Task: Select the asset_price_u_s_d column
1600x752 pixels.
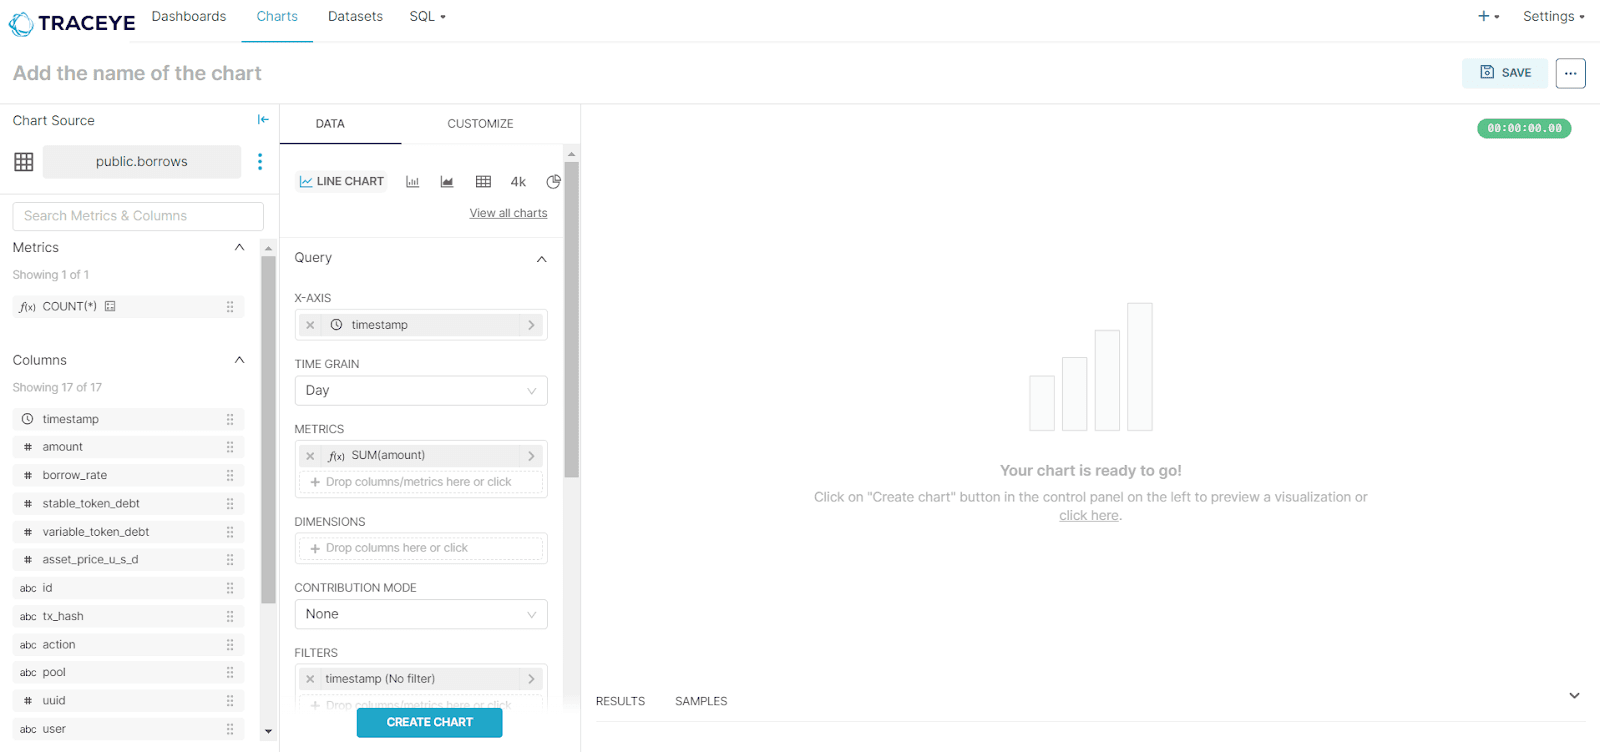Action: pyautogui.click(x=128, y=560)
